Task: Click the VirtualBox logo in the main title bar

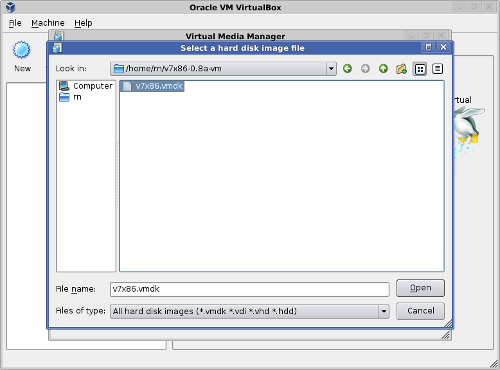Action: (10, 7)
